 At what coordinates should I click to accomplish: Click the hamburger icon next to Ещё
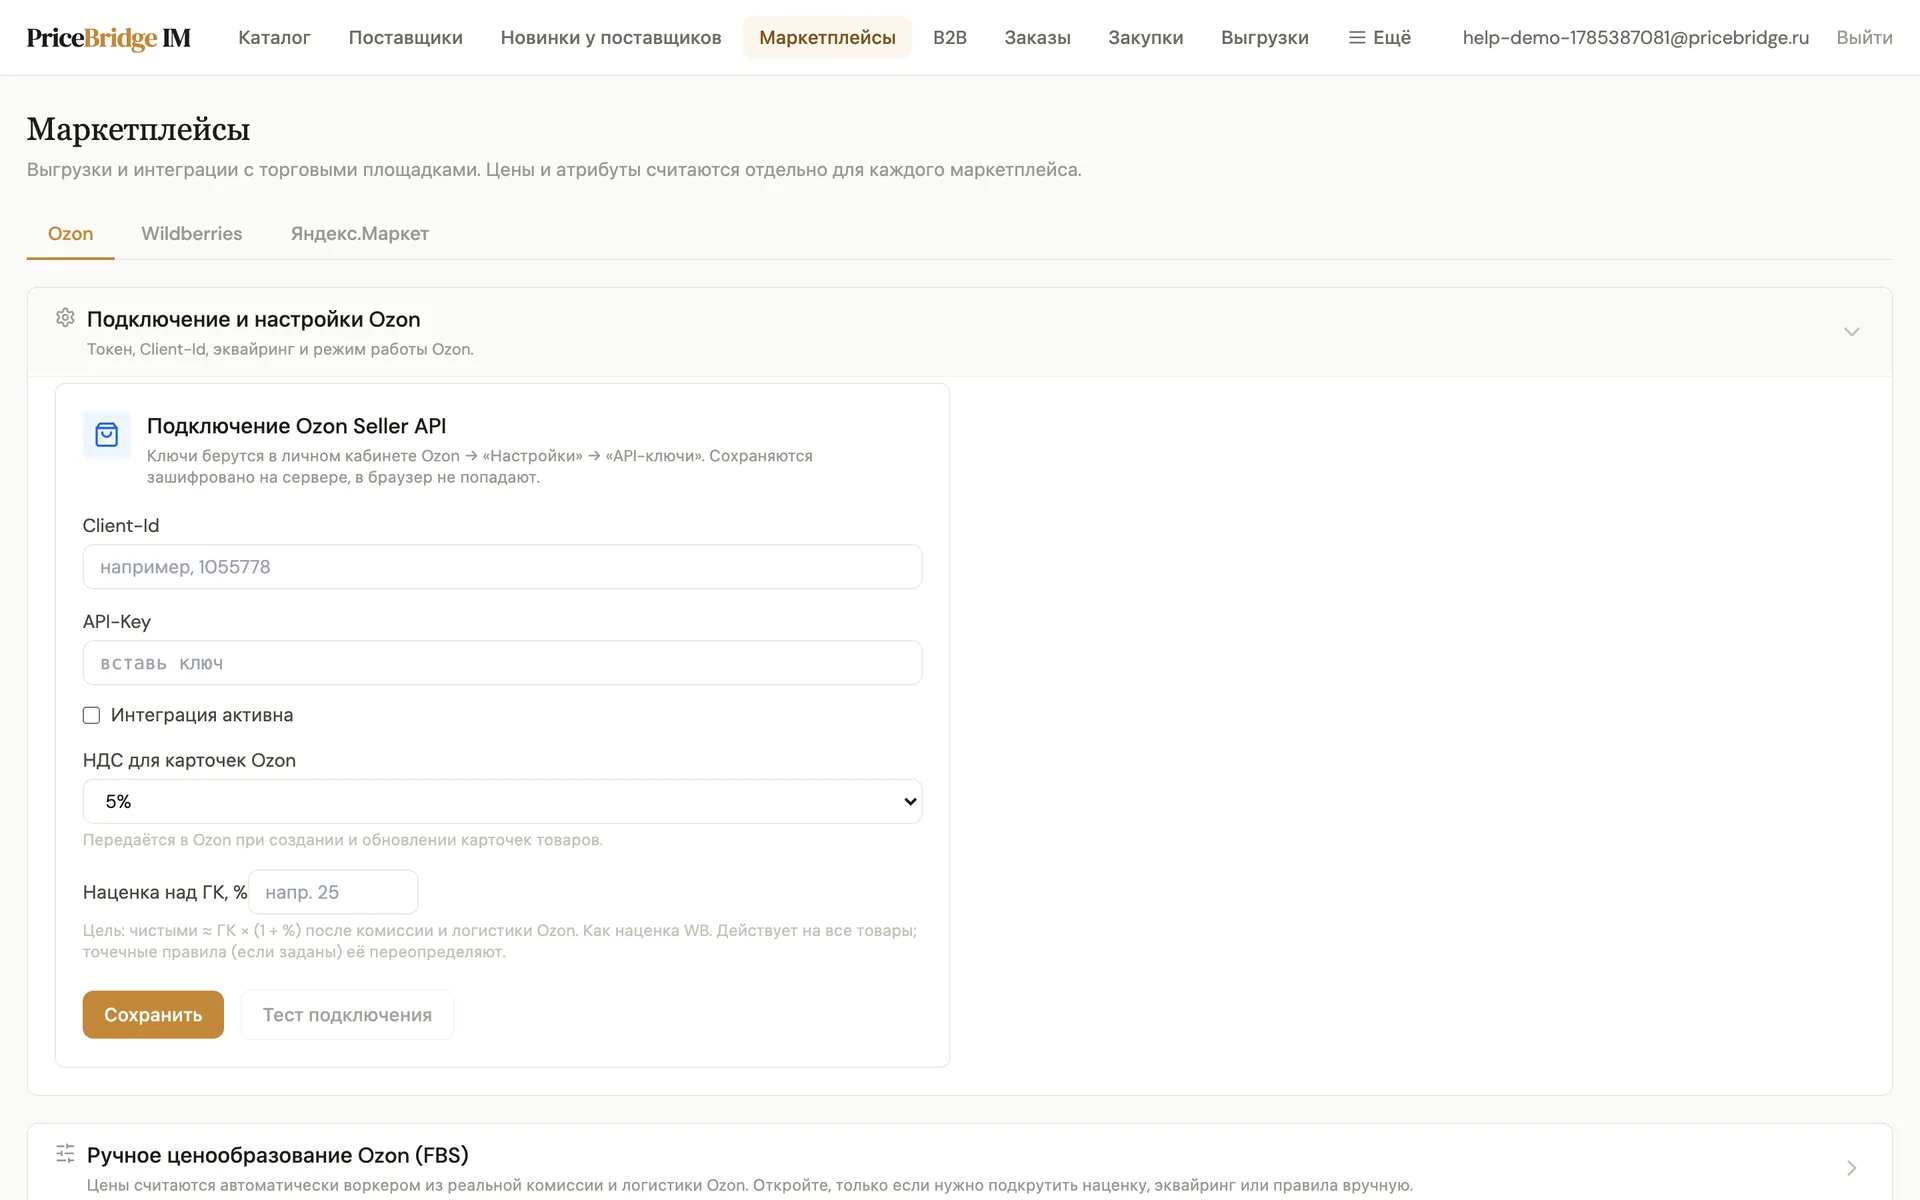(1357, 37)
